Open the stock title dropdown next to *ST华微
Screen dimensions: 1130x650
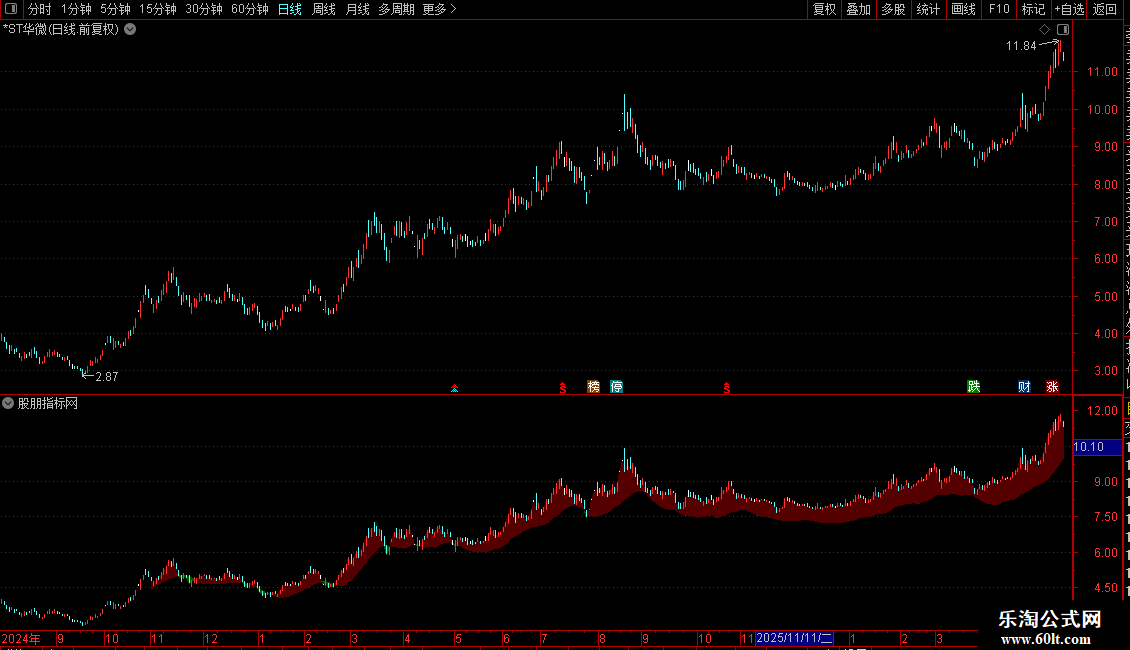pos(130,30)
